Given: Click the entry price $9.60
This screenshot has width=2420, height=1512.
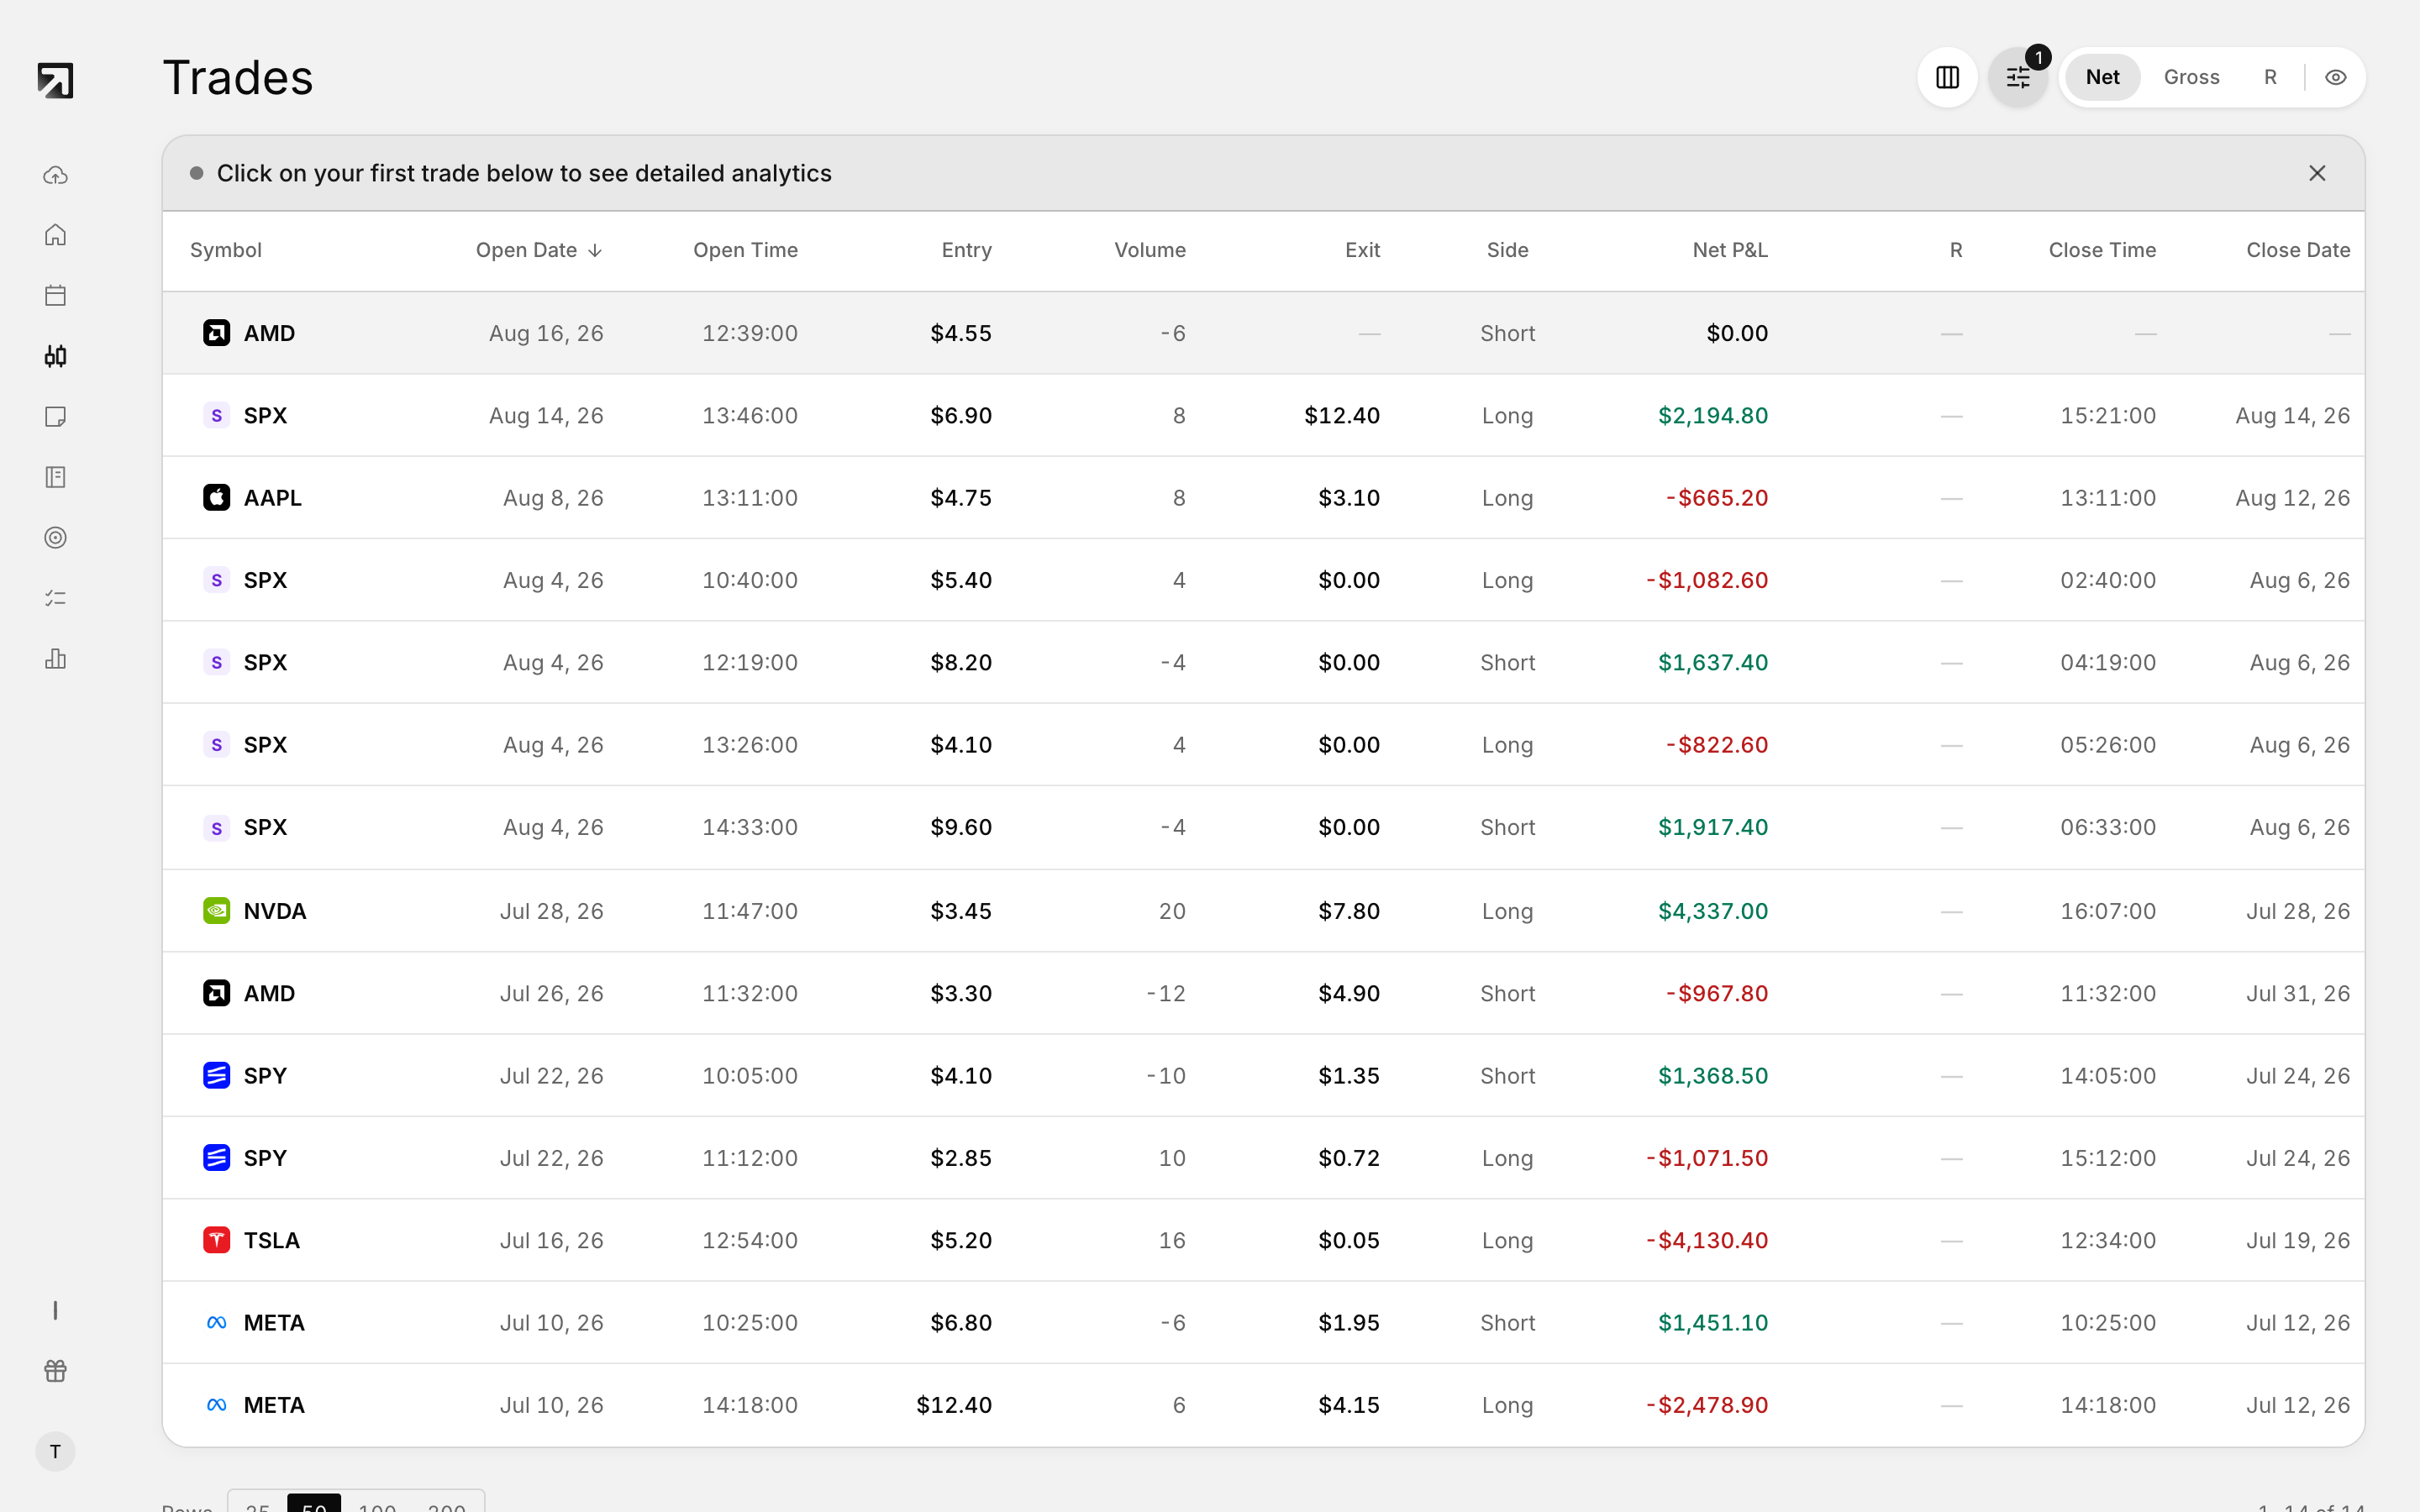Looking at the screenshot, I should click(960, 827).
